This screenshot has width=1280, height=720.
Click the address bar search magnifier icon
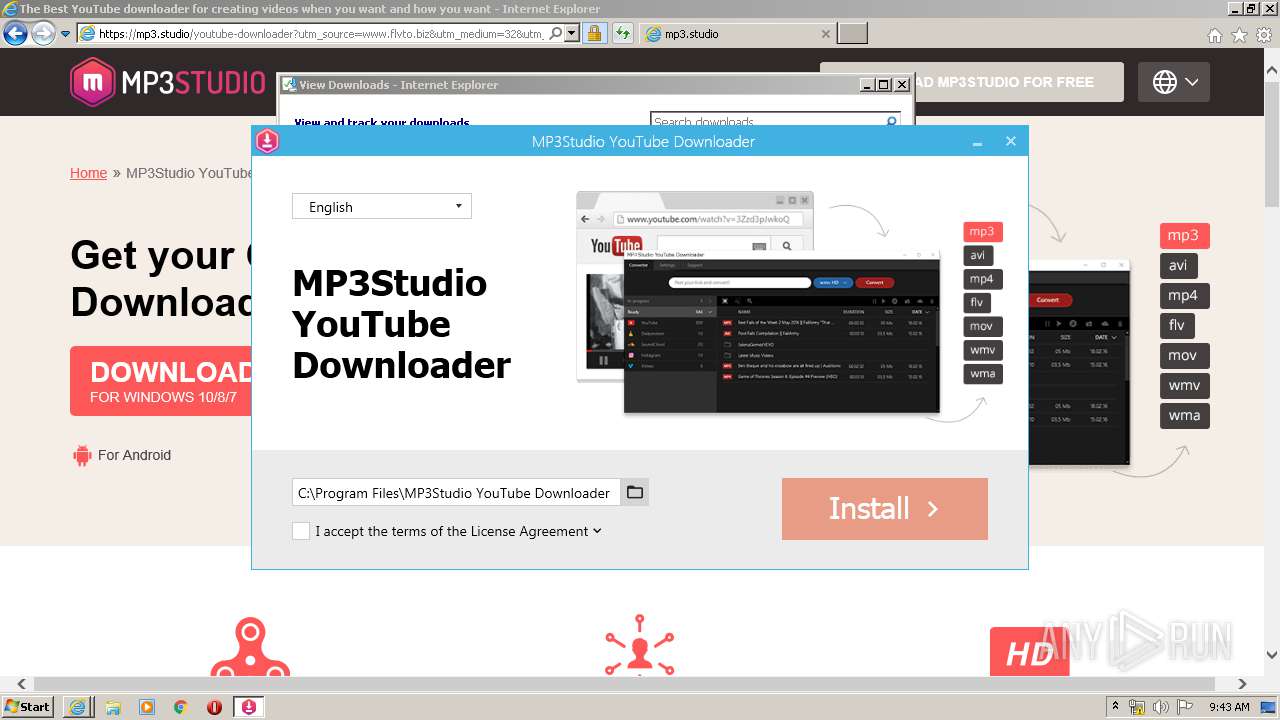[556, 34]
